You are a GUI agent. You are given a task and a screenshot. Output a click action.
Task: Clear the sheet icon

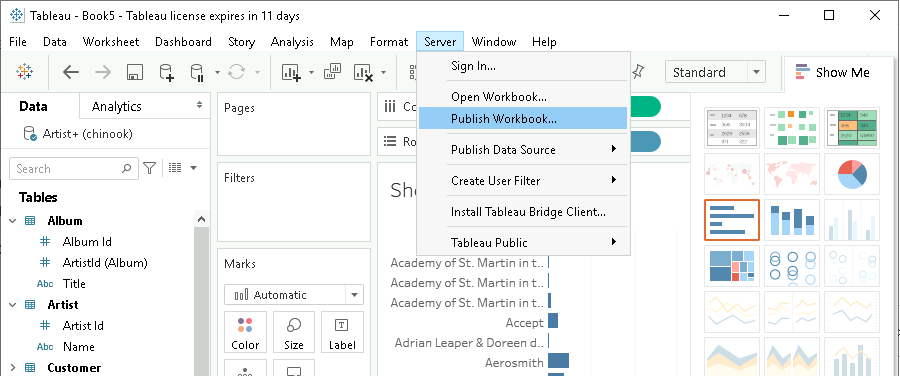[x=364, y=72]
